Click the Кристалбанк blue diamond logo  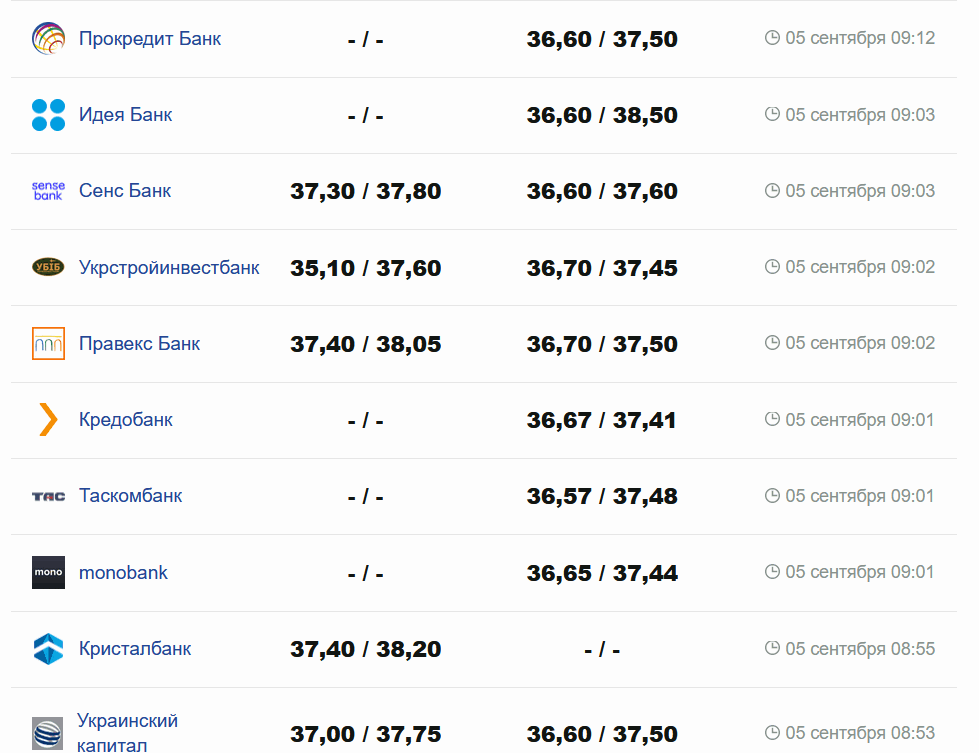click(48, 649)
